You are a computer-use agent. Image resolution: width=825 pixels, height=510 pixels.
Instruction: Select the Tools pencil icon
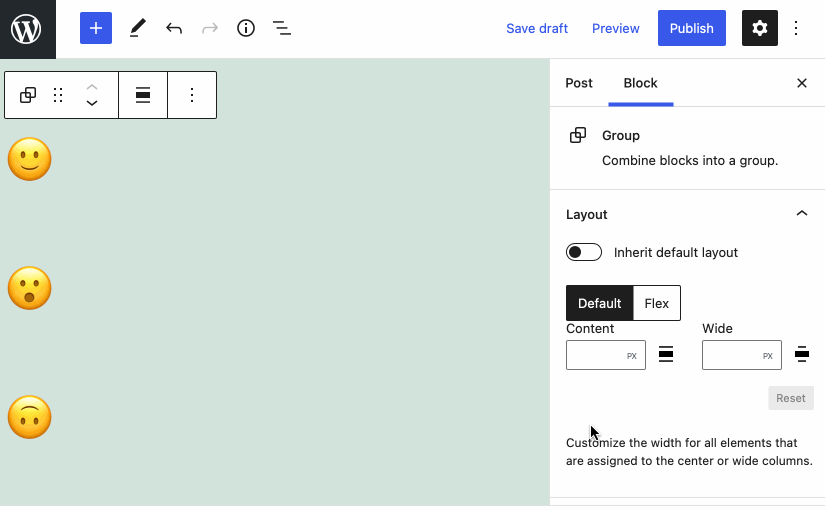click(137, 28)
